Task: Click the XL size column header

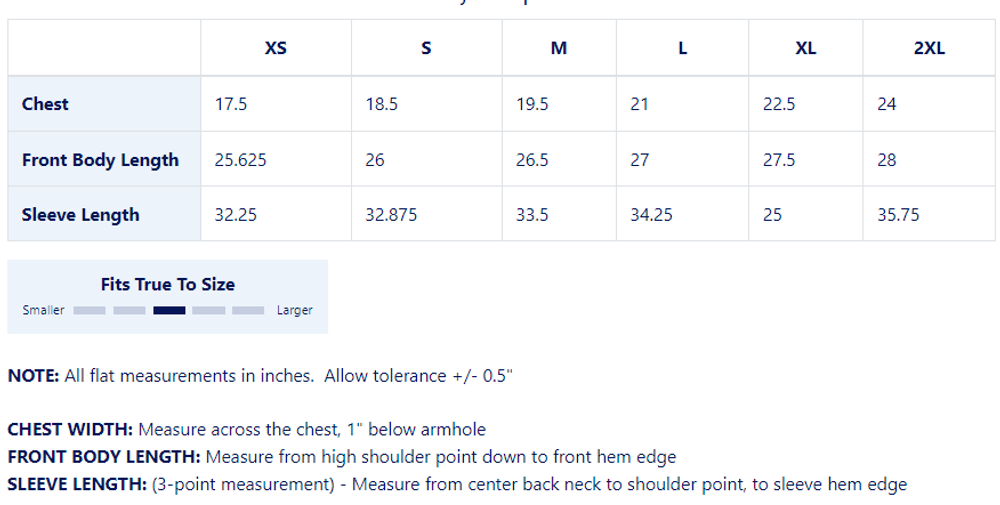Action: click(x=806, y=48)
